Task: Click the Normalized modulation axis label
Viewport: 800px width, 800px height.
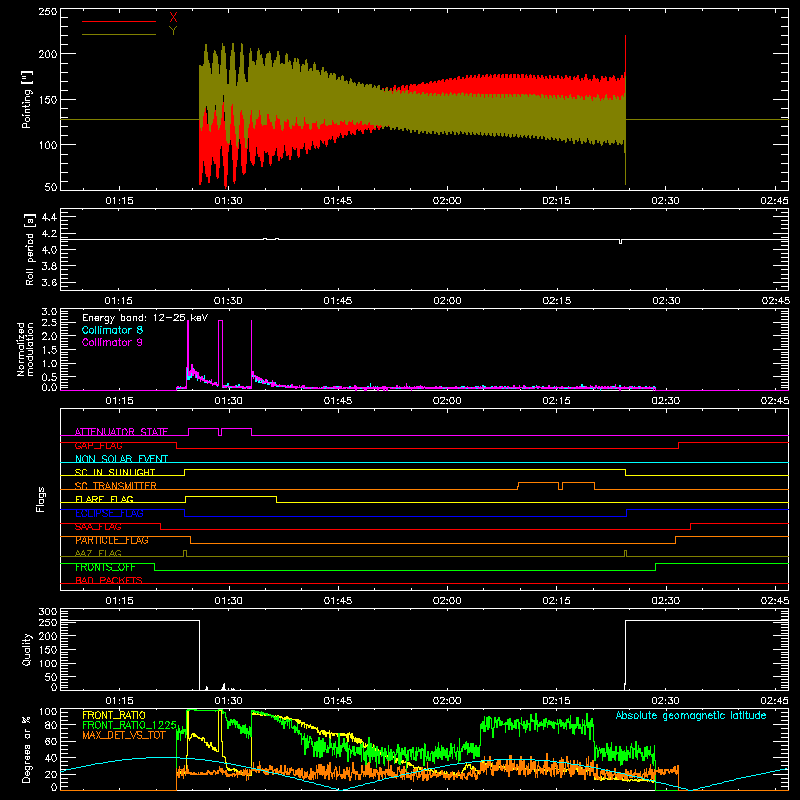Action: coord(26,349)
